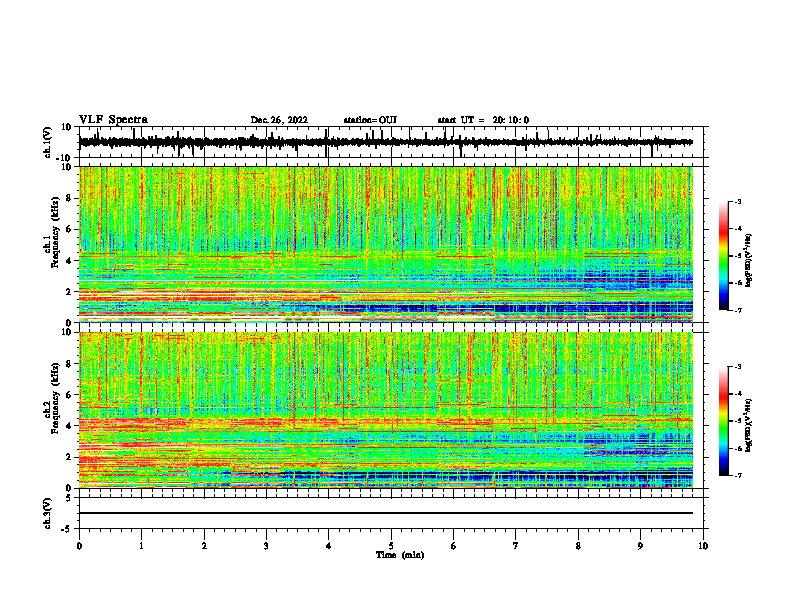Click the ch.3(V) axis label
Image resolution: width=792 pixels, height=612 pixels.
[x=47, y=513]
